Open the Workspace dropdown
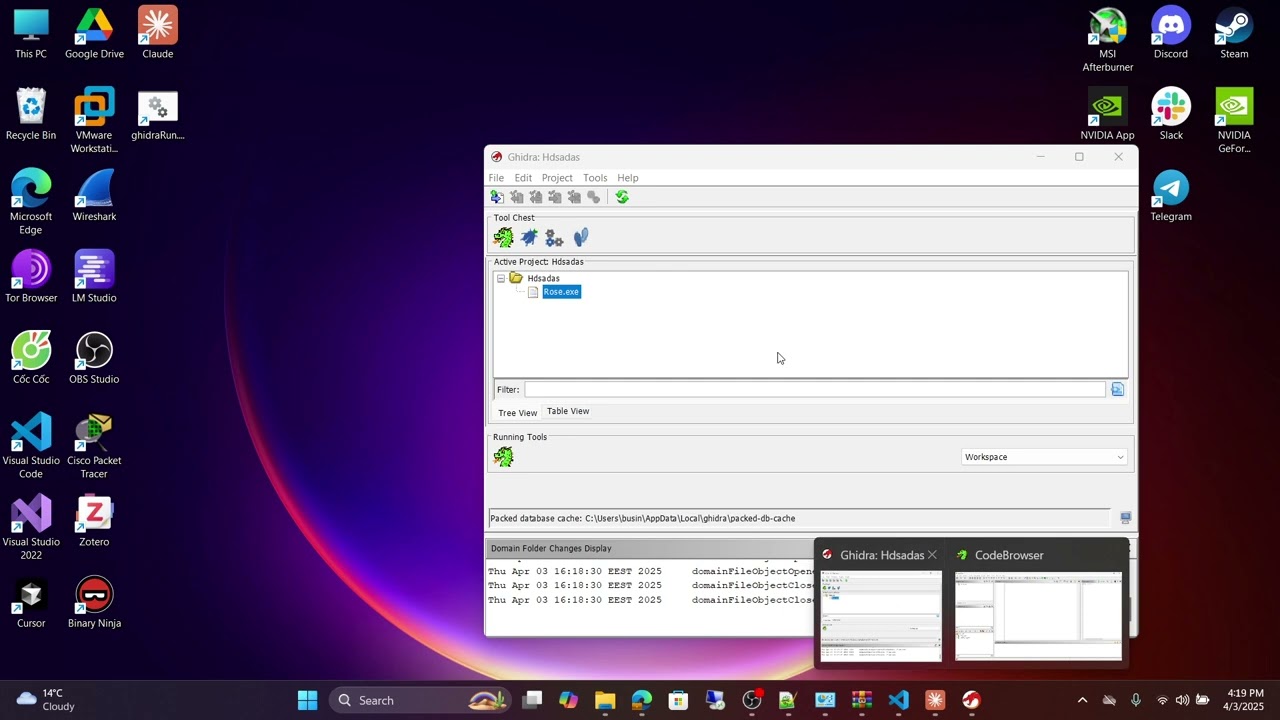 [x=1044, y=457]
